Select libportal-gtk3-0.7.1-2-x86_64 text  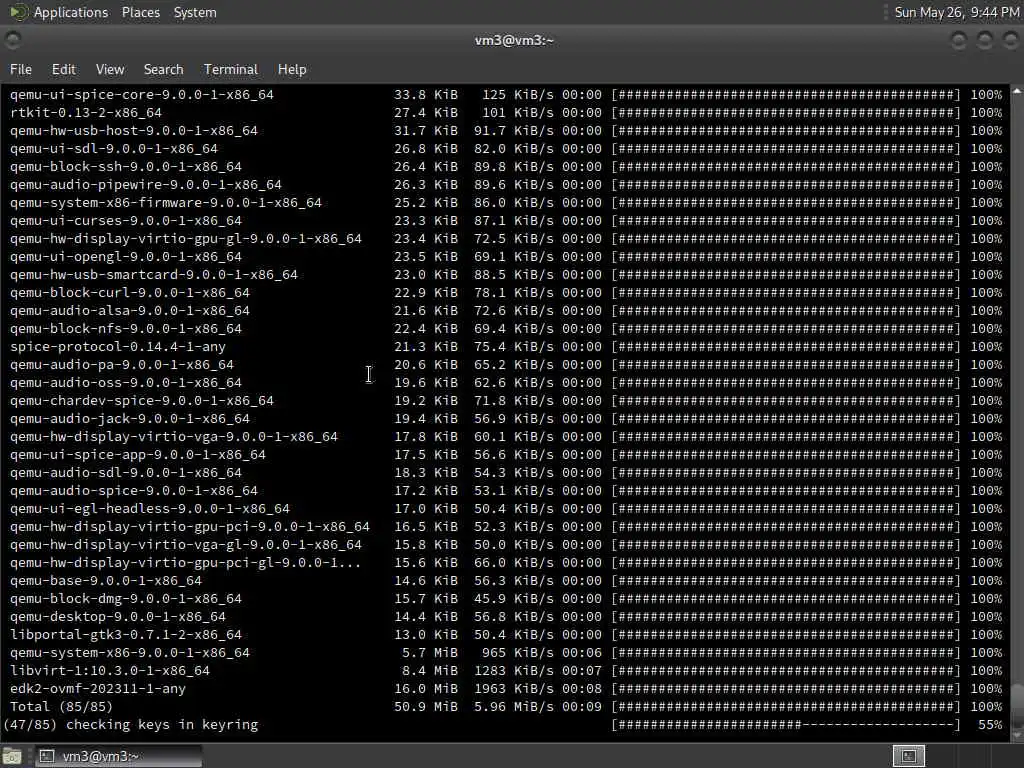tap(126, 635)
